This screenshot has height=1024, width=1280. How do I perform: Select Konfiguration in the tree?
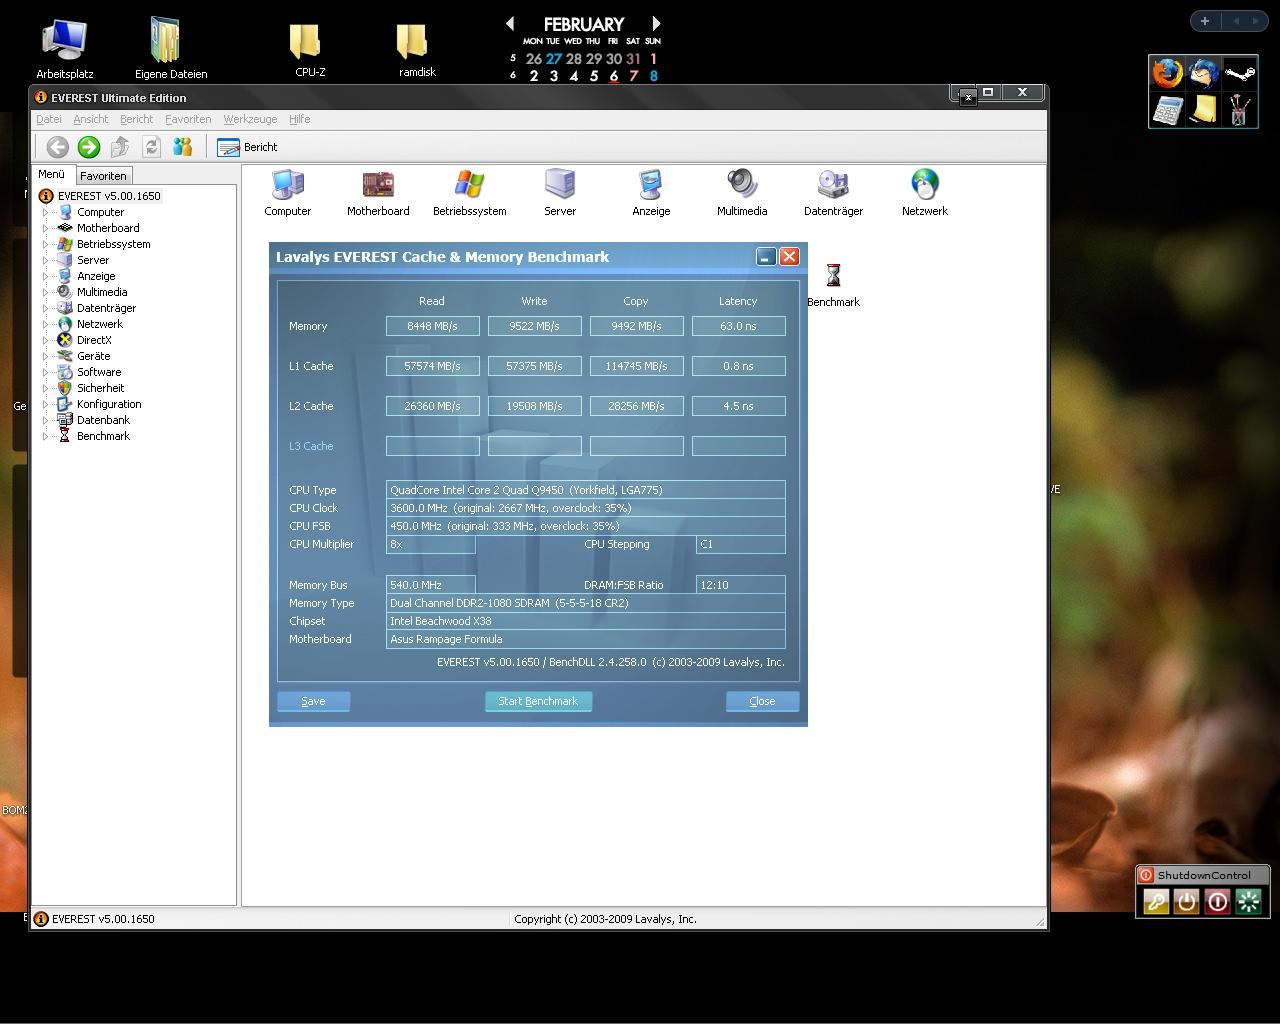109,404
